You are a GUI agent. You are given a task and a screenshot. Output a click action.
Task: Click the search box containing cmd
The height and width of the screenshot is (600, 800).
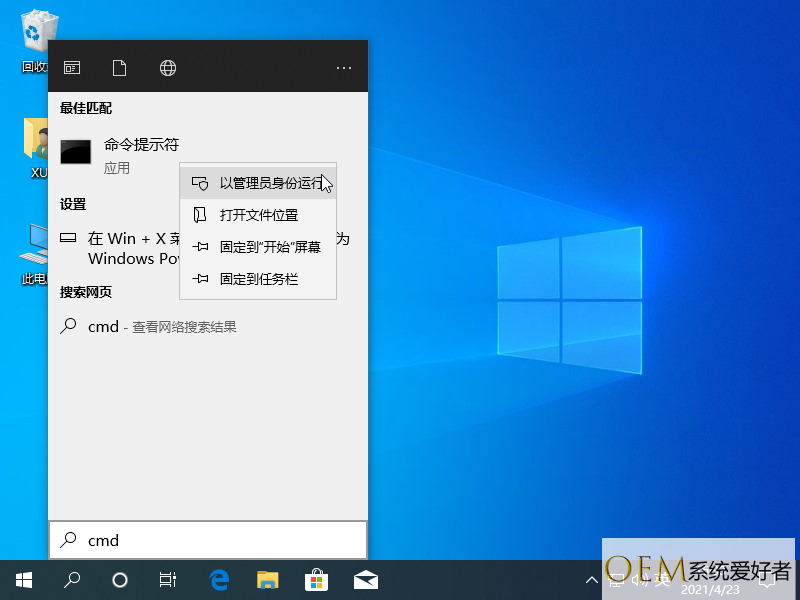208,540
